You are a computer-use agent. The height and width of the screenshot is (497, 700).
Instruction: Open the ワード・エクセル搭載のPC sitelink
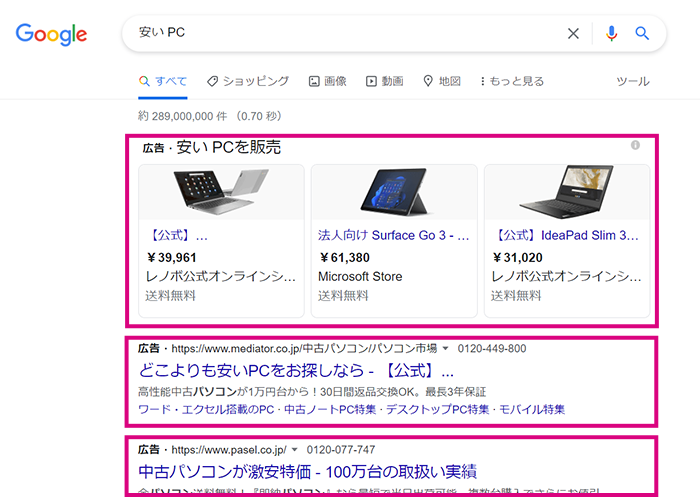tap(206, 409)
